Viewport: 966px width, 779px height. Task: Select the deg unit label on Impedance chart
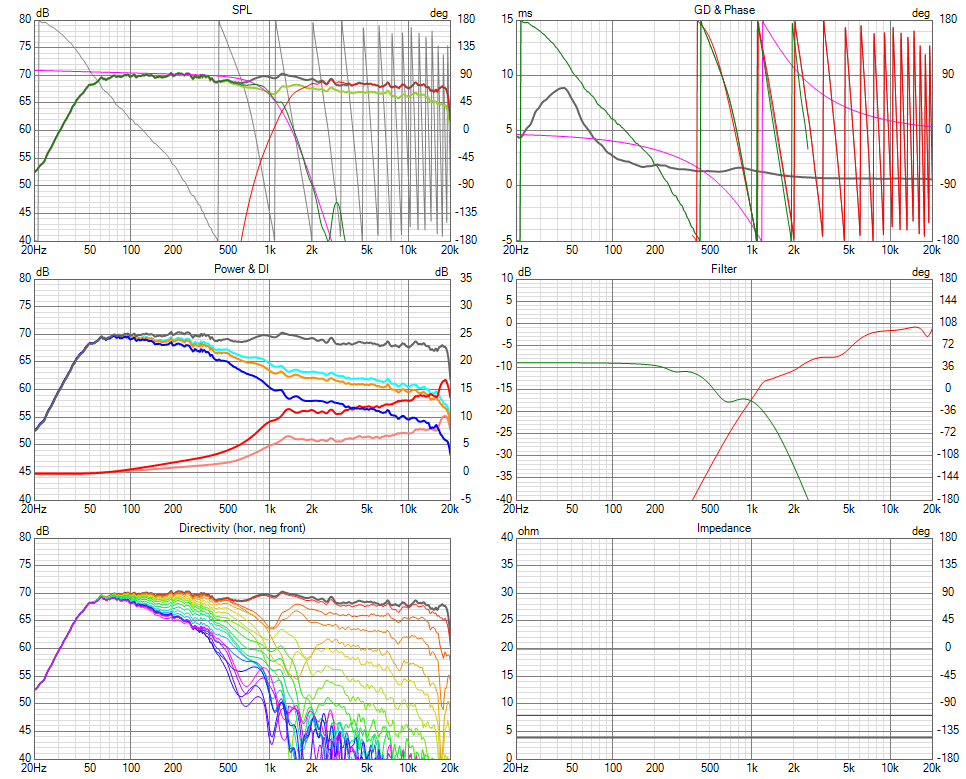coord(921,531)
